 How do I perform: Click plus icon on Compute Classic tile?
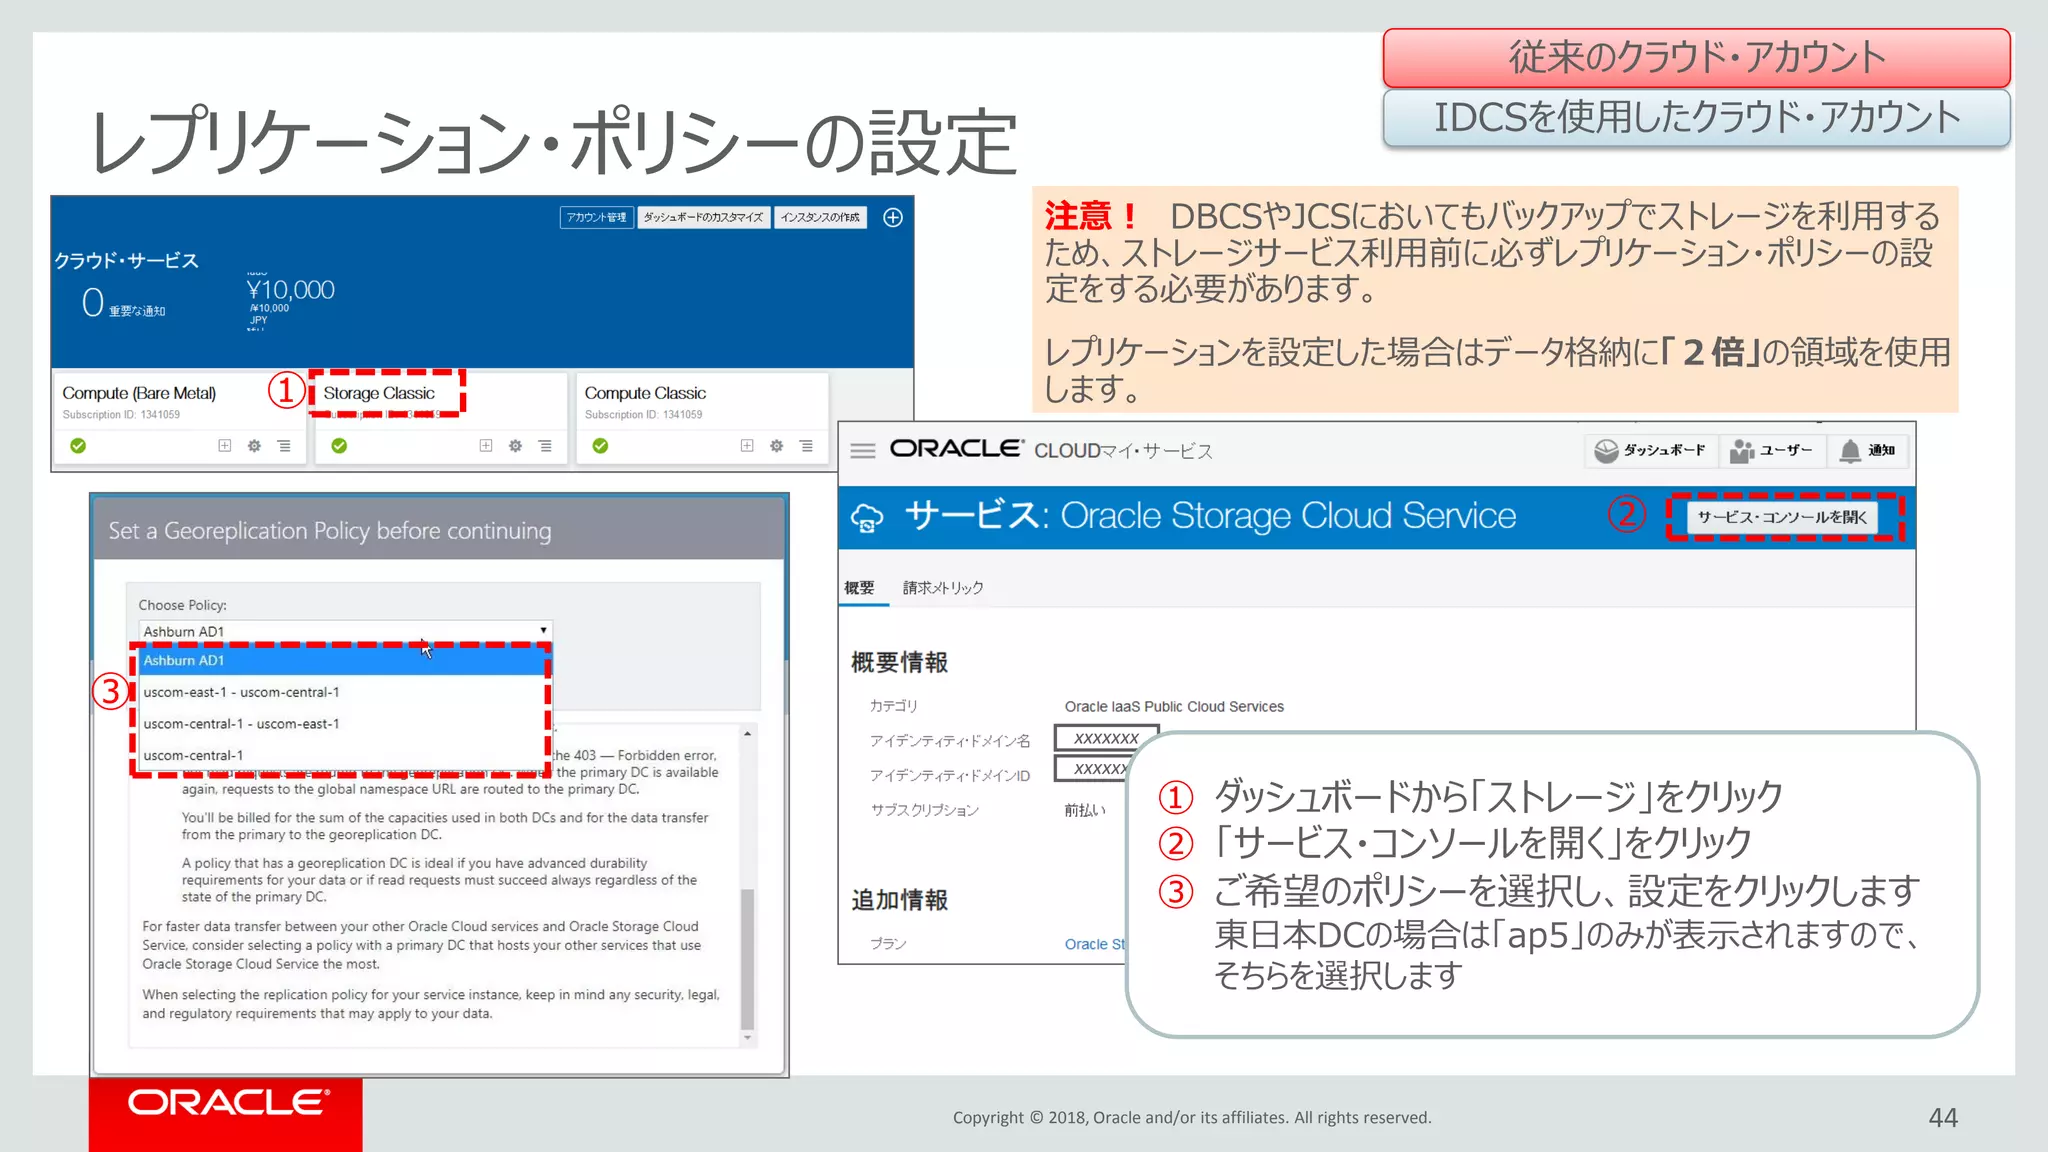[747, 446]
